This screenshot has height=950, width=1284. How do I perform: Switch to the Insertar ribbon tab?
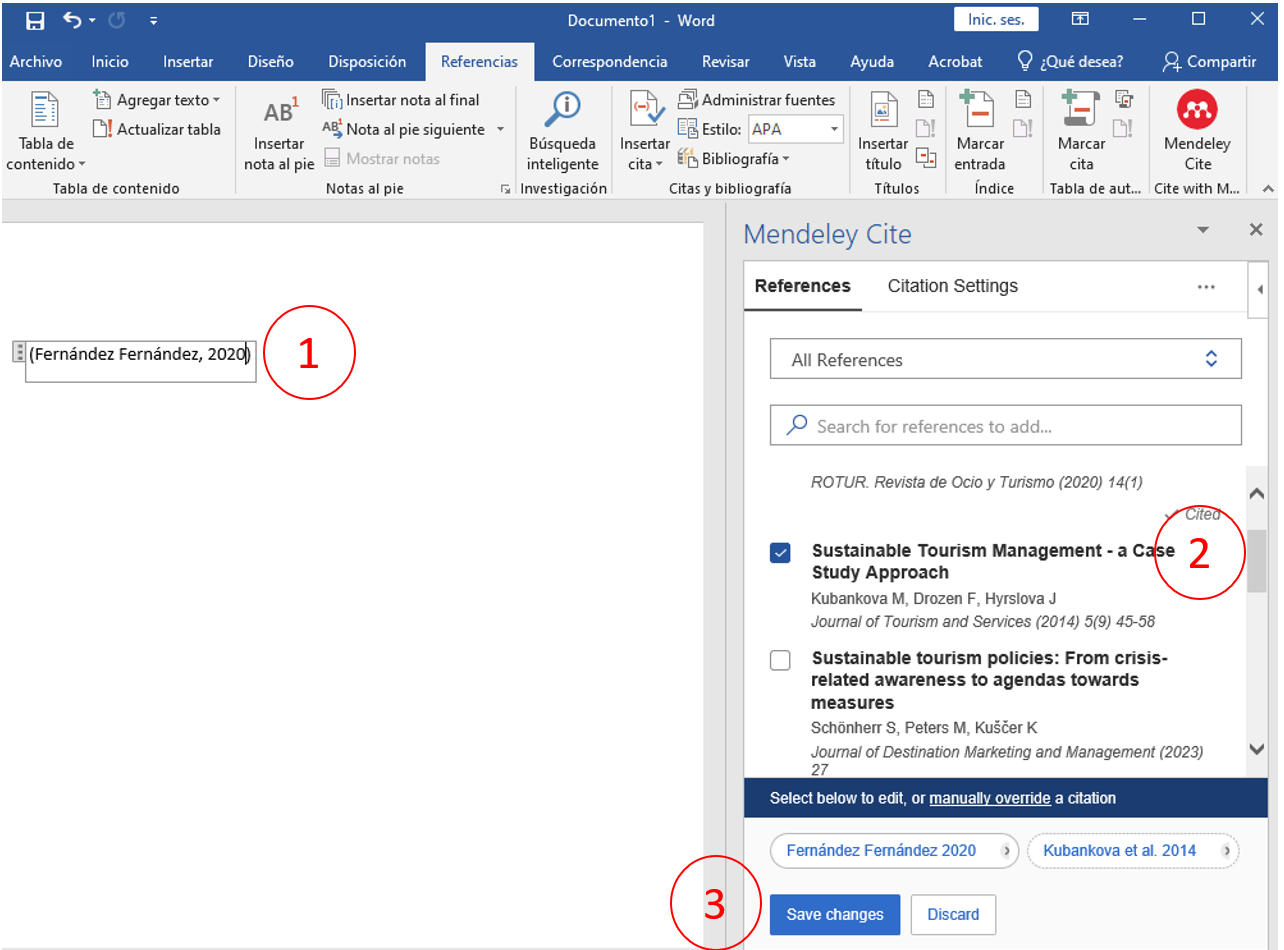pos(189,62)
